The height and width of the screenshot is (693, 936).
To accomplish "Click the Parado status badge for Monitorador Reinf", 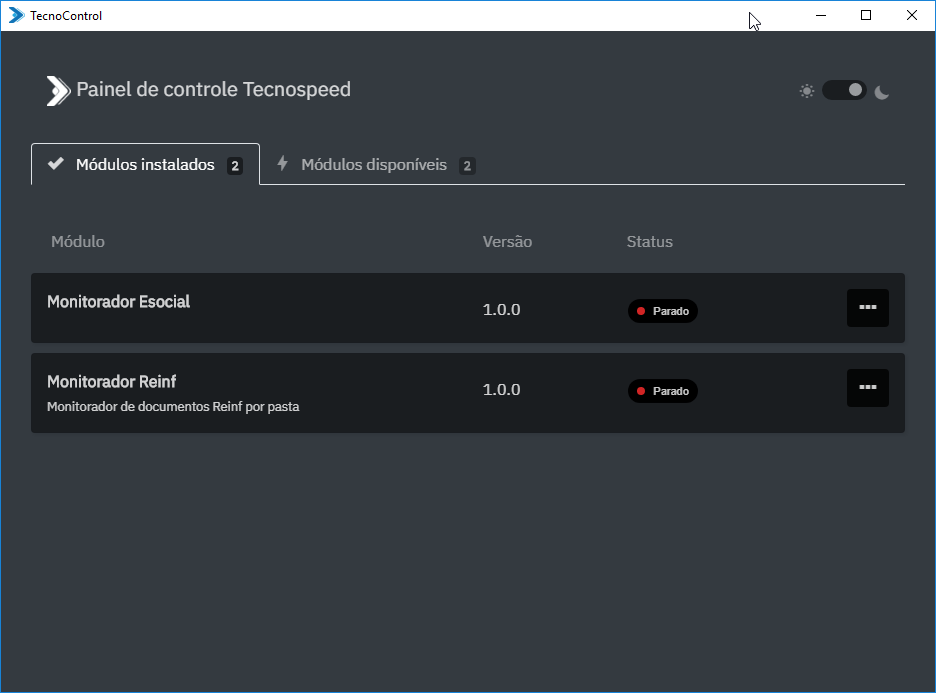I will click(663, 391).
